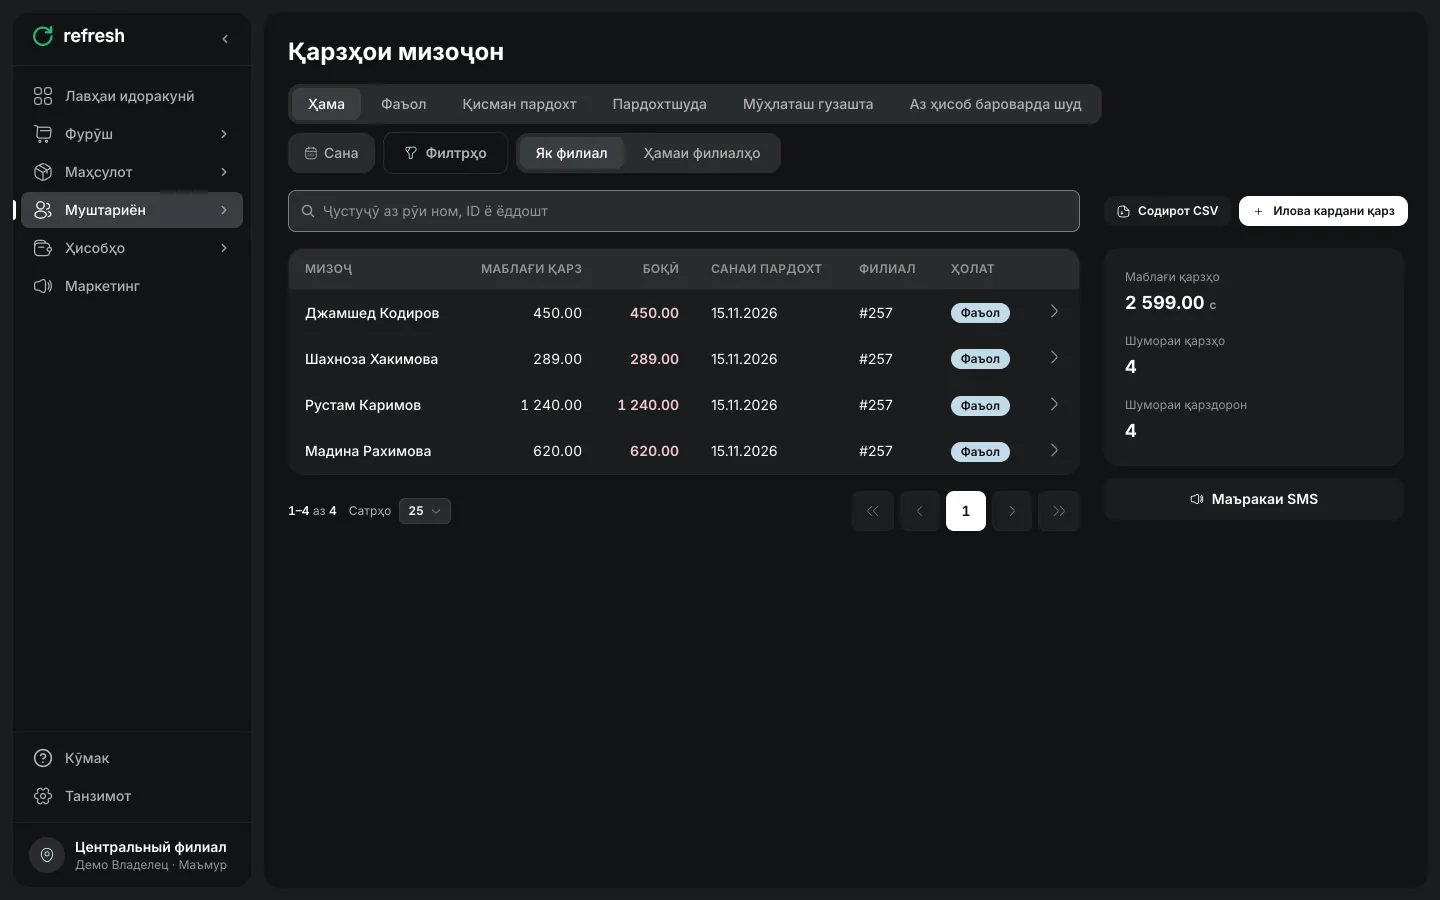
Task: Open Лавҳаи идоракунӣ dashboard icon
Action: pyautogui.click(x=43, y=96)
